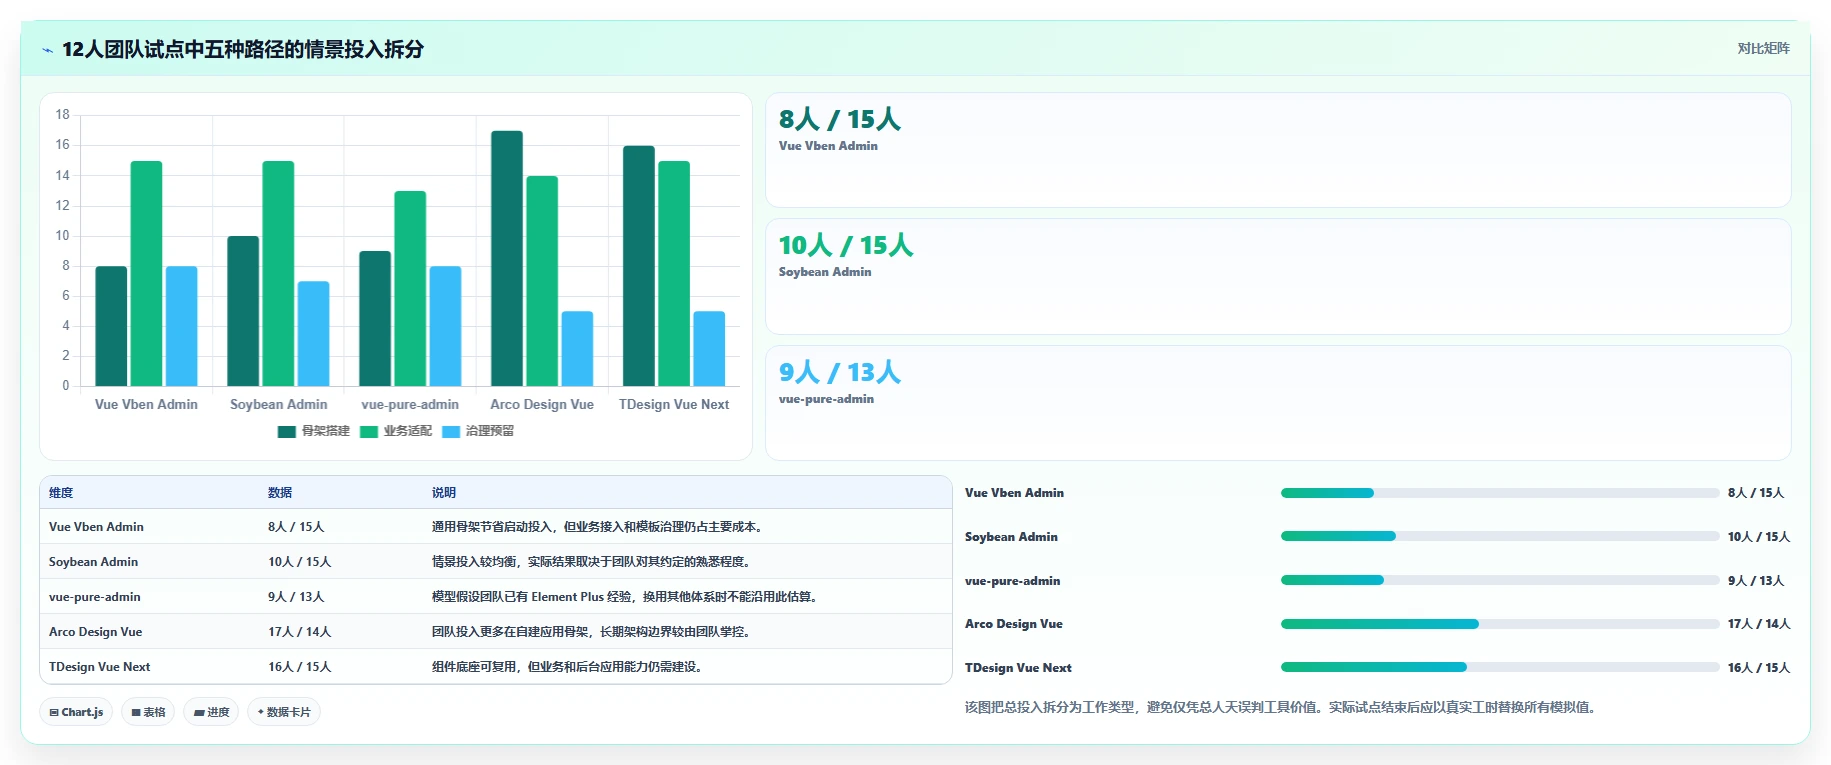Click the Arco Design Vue label on the chart axis
The image size is (1831, 765).
tap(542, 405)
